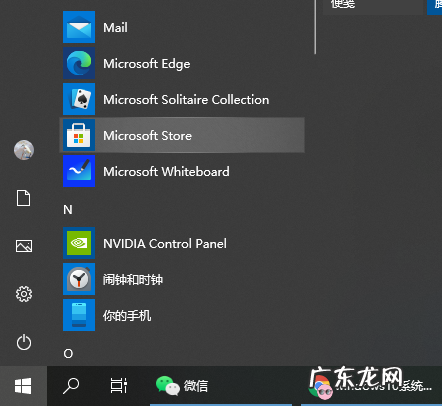
Task: Open Microsoft Solitaire Collection card icon
Action: [79, 99]
